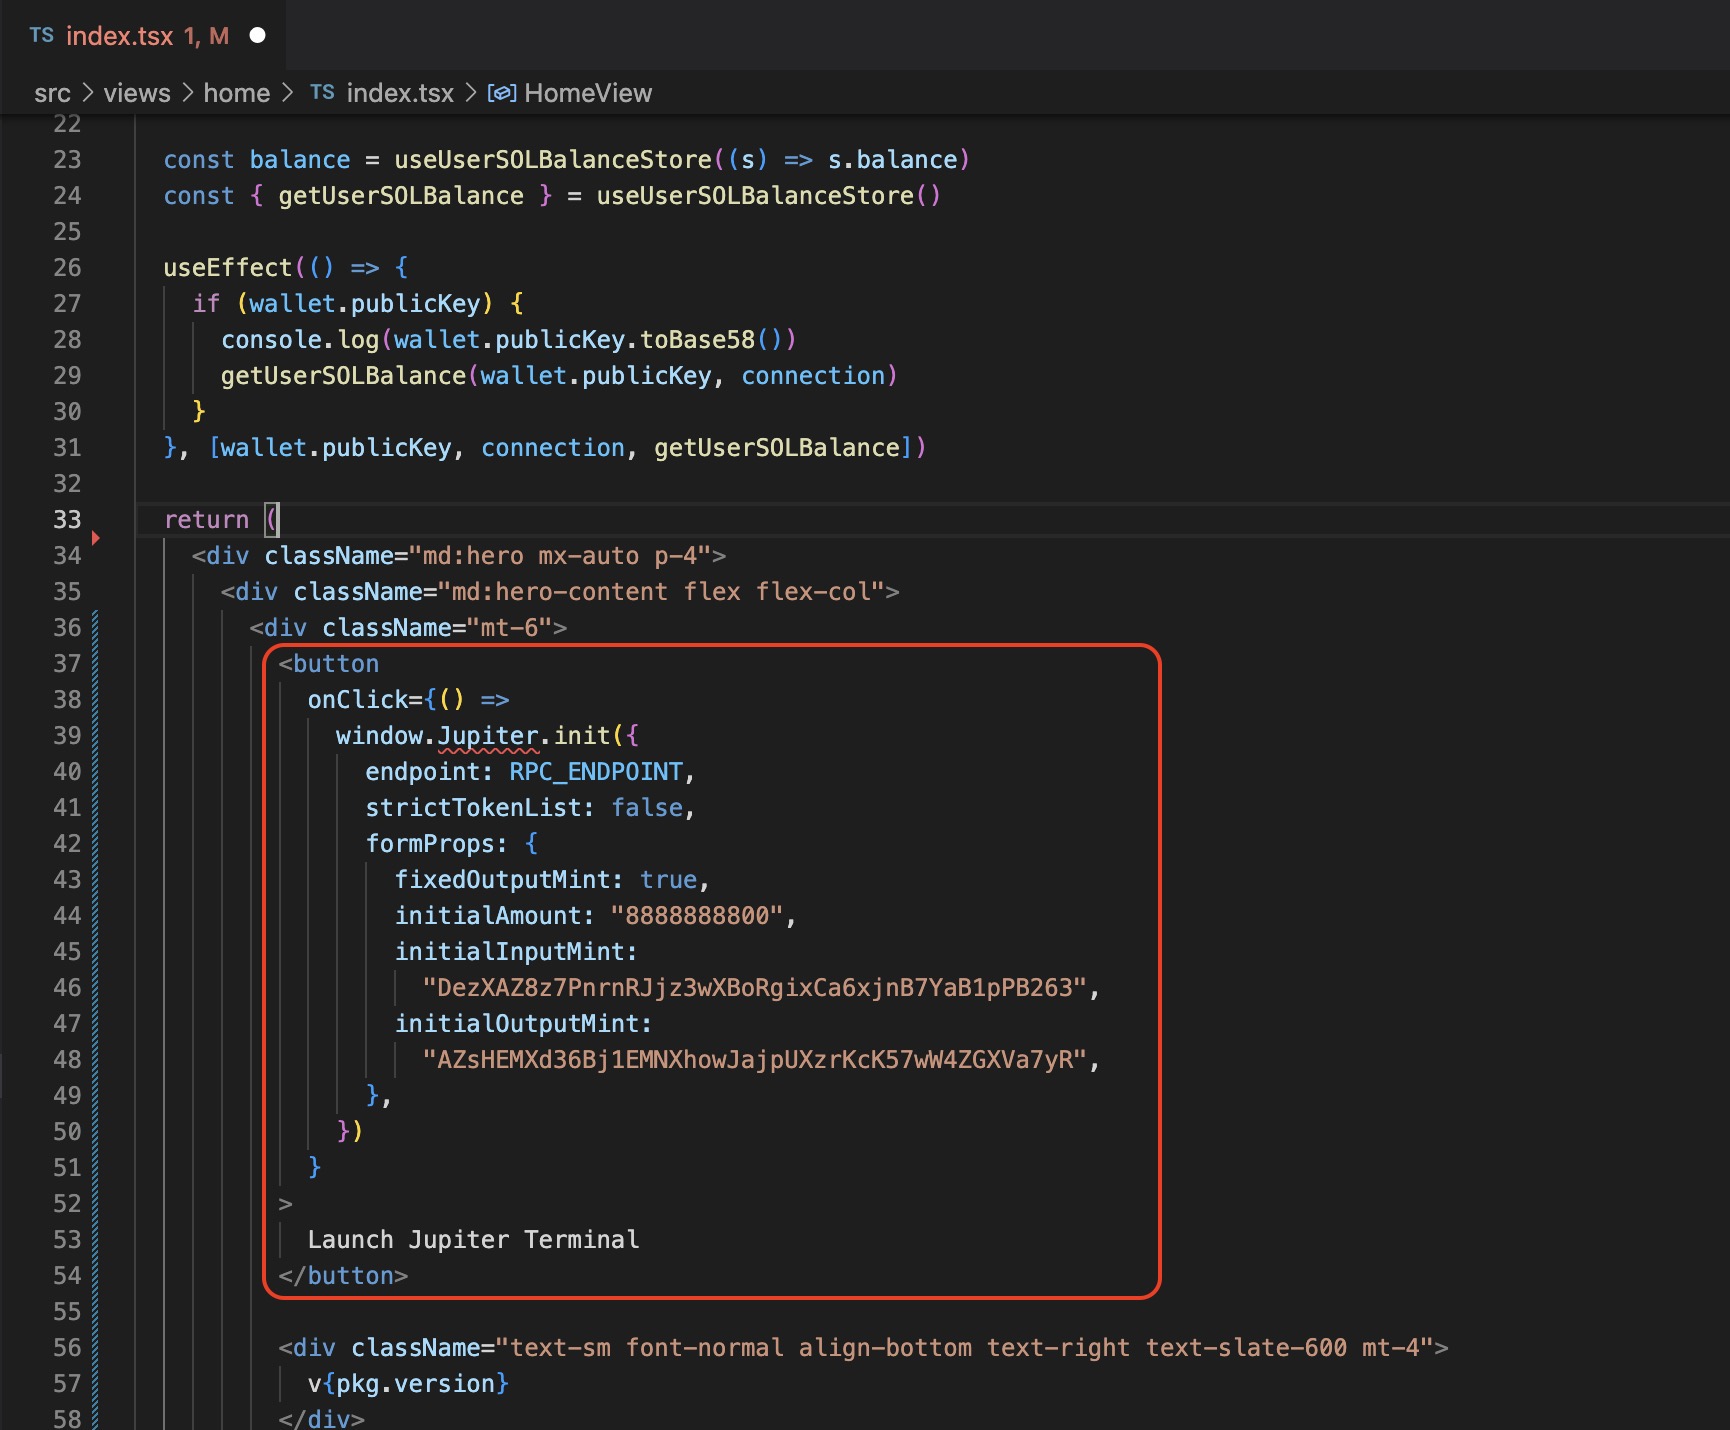Click the HomeView symbol icon in breadcrumb
This screenshot has height=1430, width=1730.
coord(501,93)
